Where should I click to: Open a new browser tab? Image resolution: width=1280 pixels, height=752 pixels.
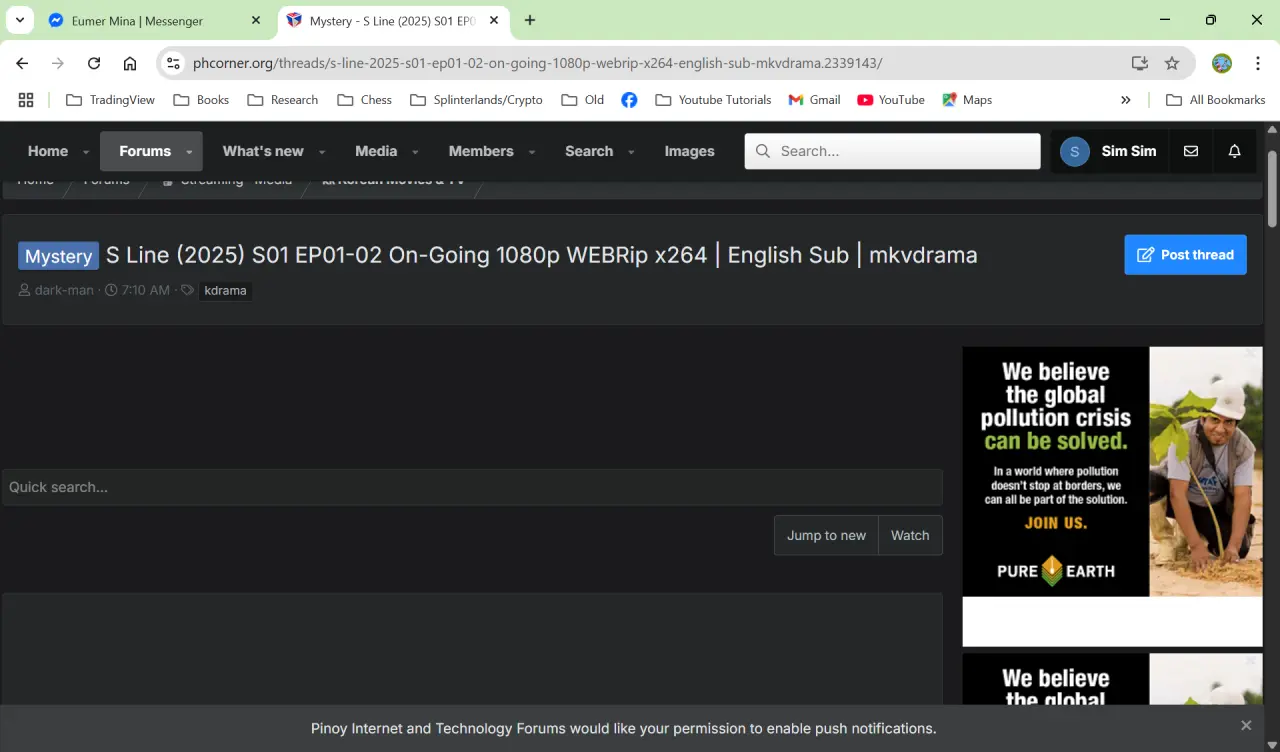530,20
